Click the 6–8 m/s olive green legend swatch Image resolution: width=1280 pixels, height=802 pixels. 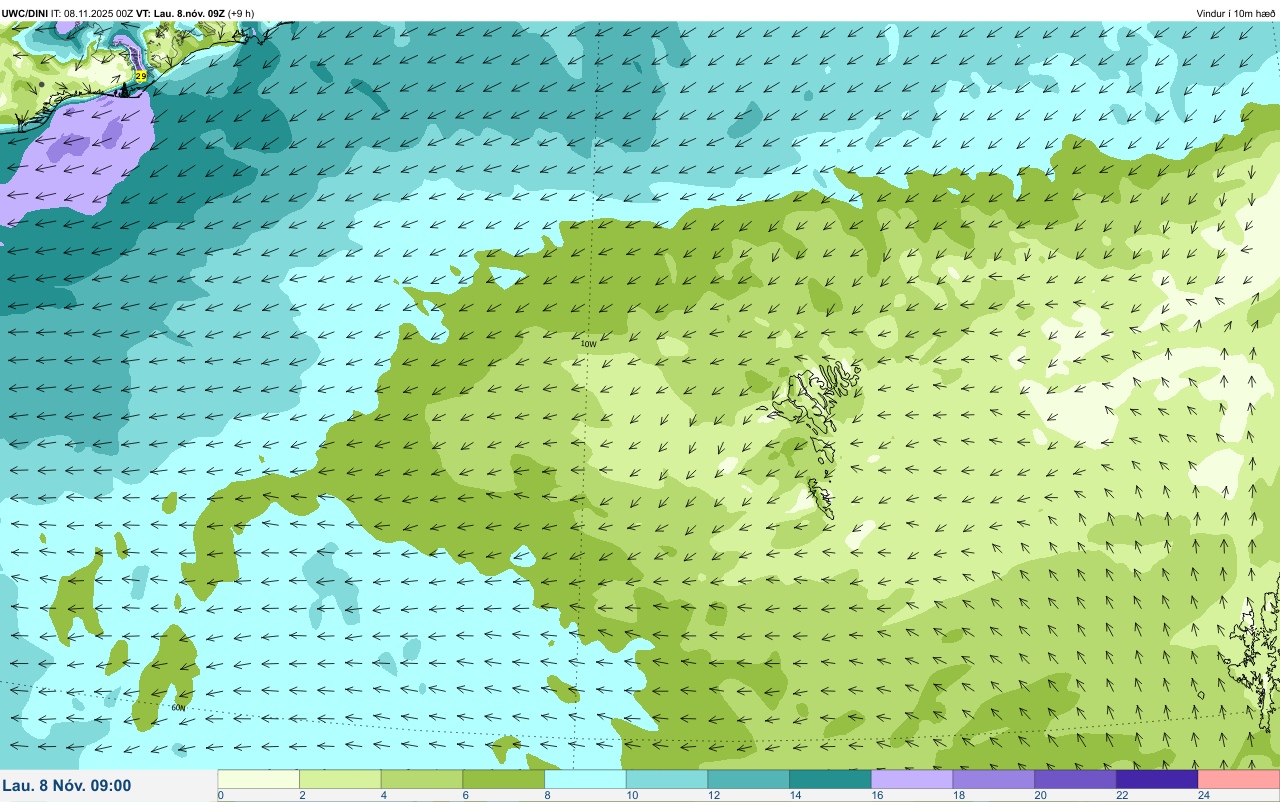pyautogui.click(x=504, y=779)
